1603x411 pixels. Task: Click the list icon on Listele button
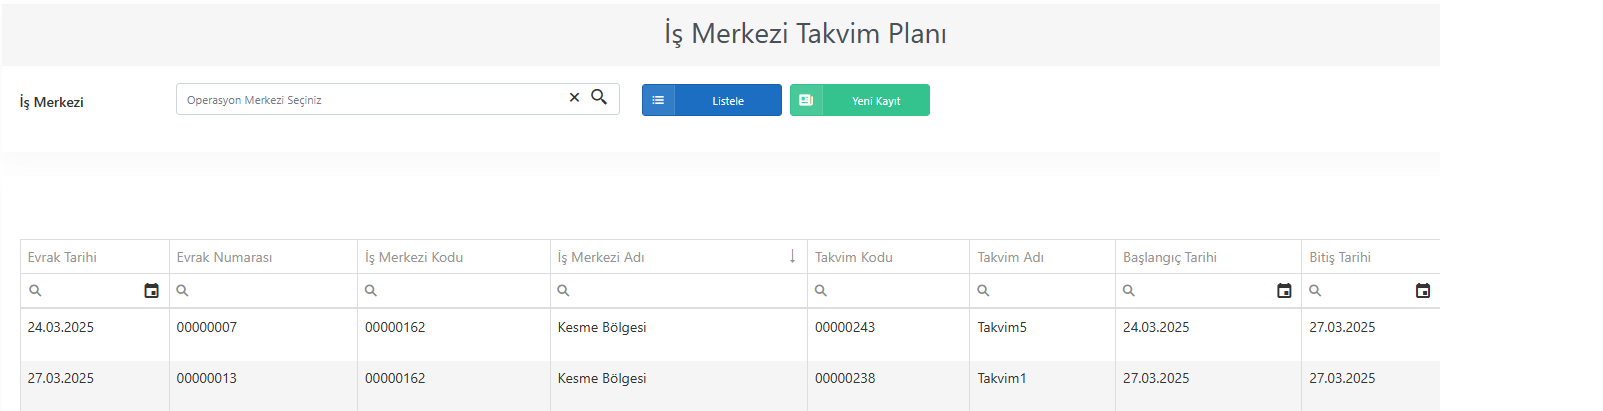(658, 100)
